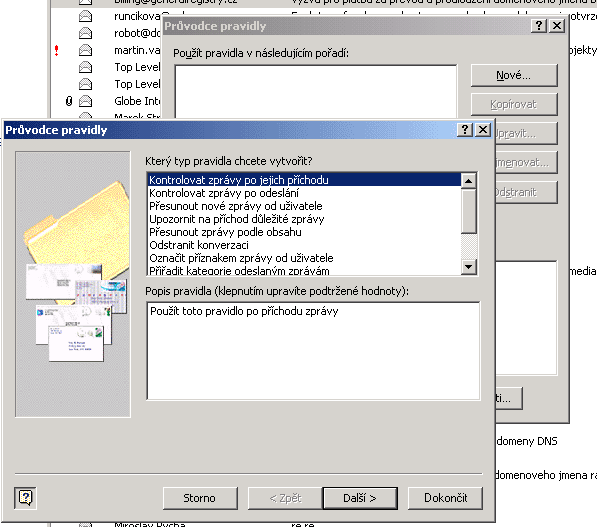Click the paperclip attachment icon in message list
The width and height of the screenshot is (597, 527).
coord(69,101)
